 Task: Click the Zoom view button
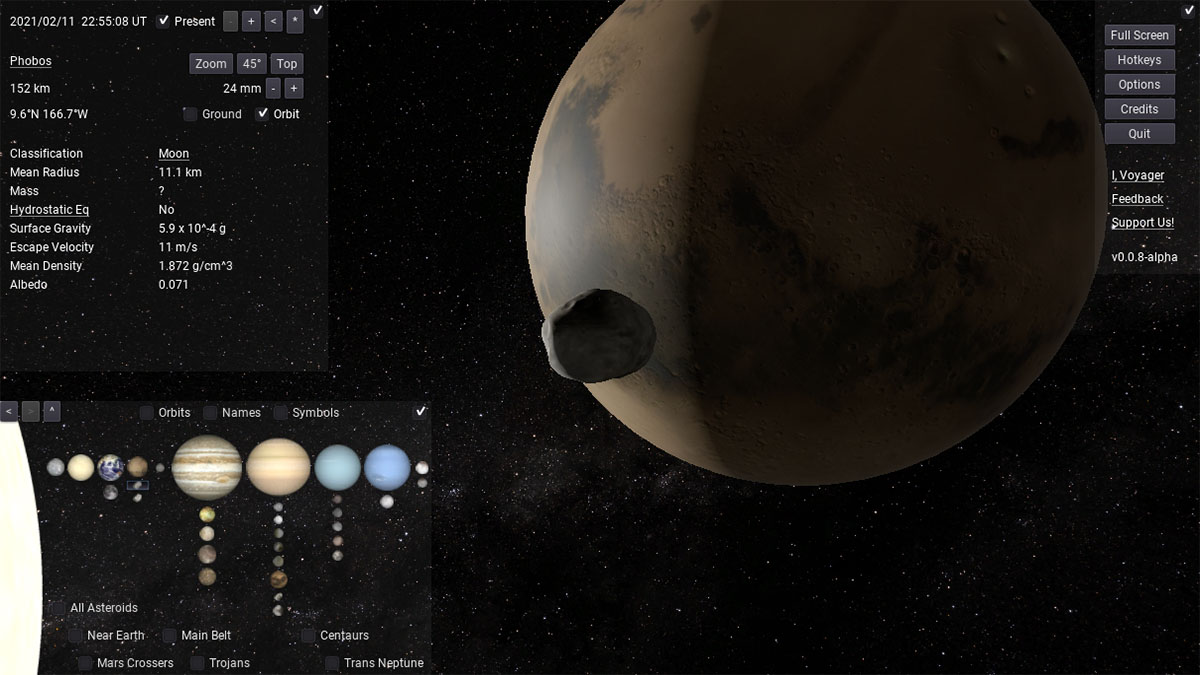tap(211, 63)
